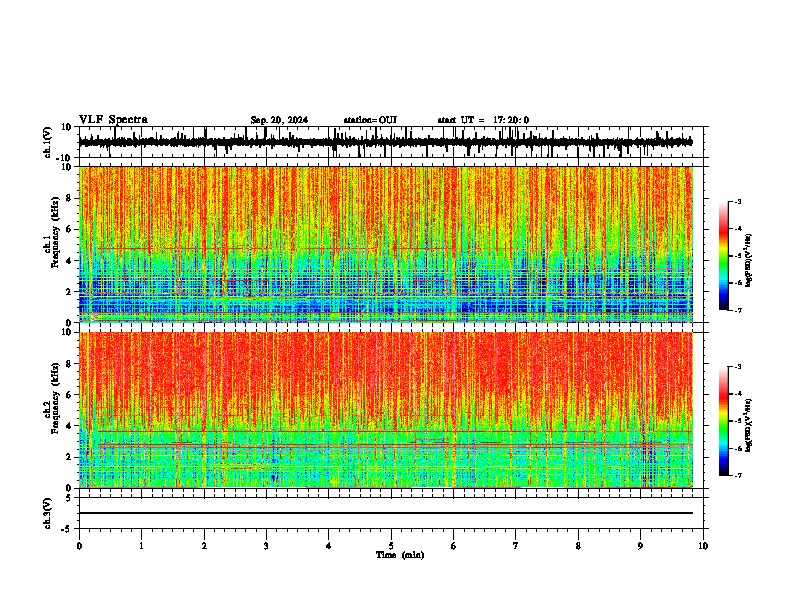Image resolution: width=792 pixels, height=612 pixels.
Task: Click the "VLF Spectra" title text
Action: pyautogui.click(x=113, y=120)
